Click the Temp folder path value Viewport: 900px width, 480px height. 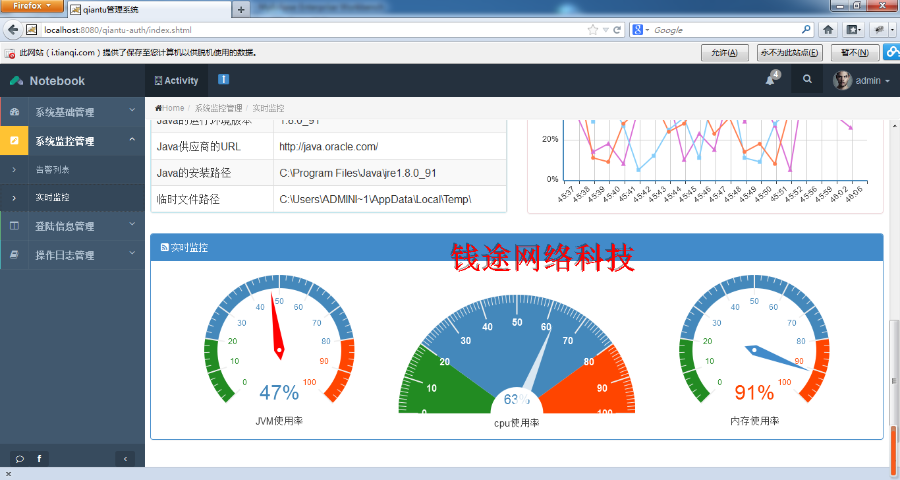pyautogui.click(x=375, y=200)
